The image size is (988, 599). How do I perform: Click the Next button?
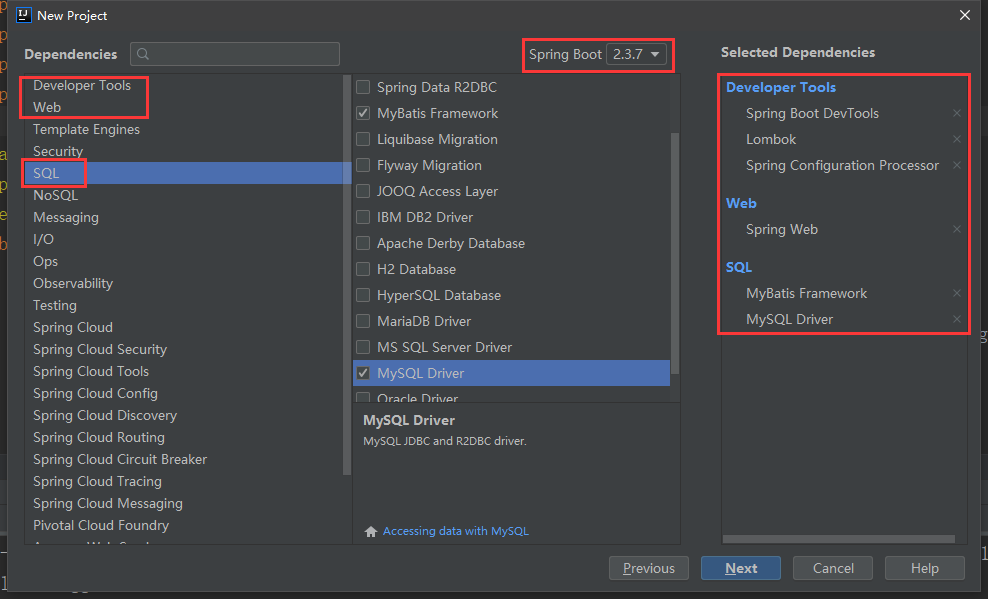741,568
